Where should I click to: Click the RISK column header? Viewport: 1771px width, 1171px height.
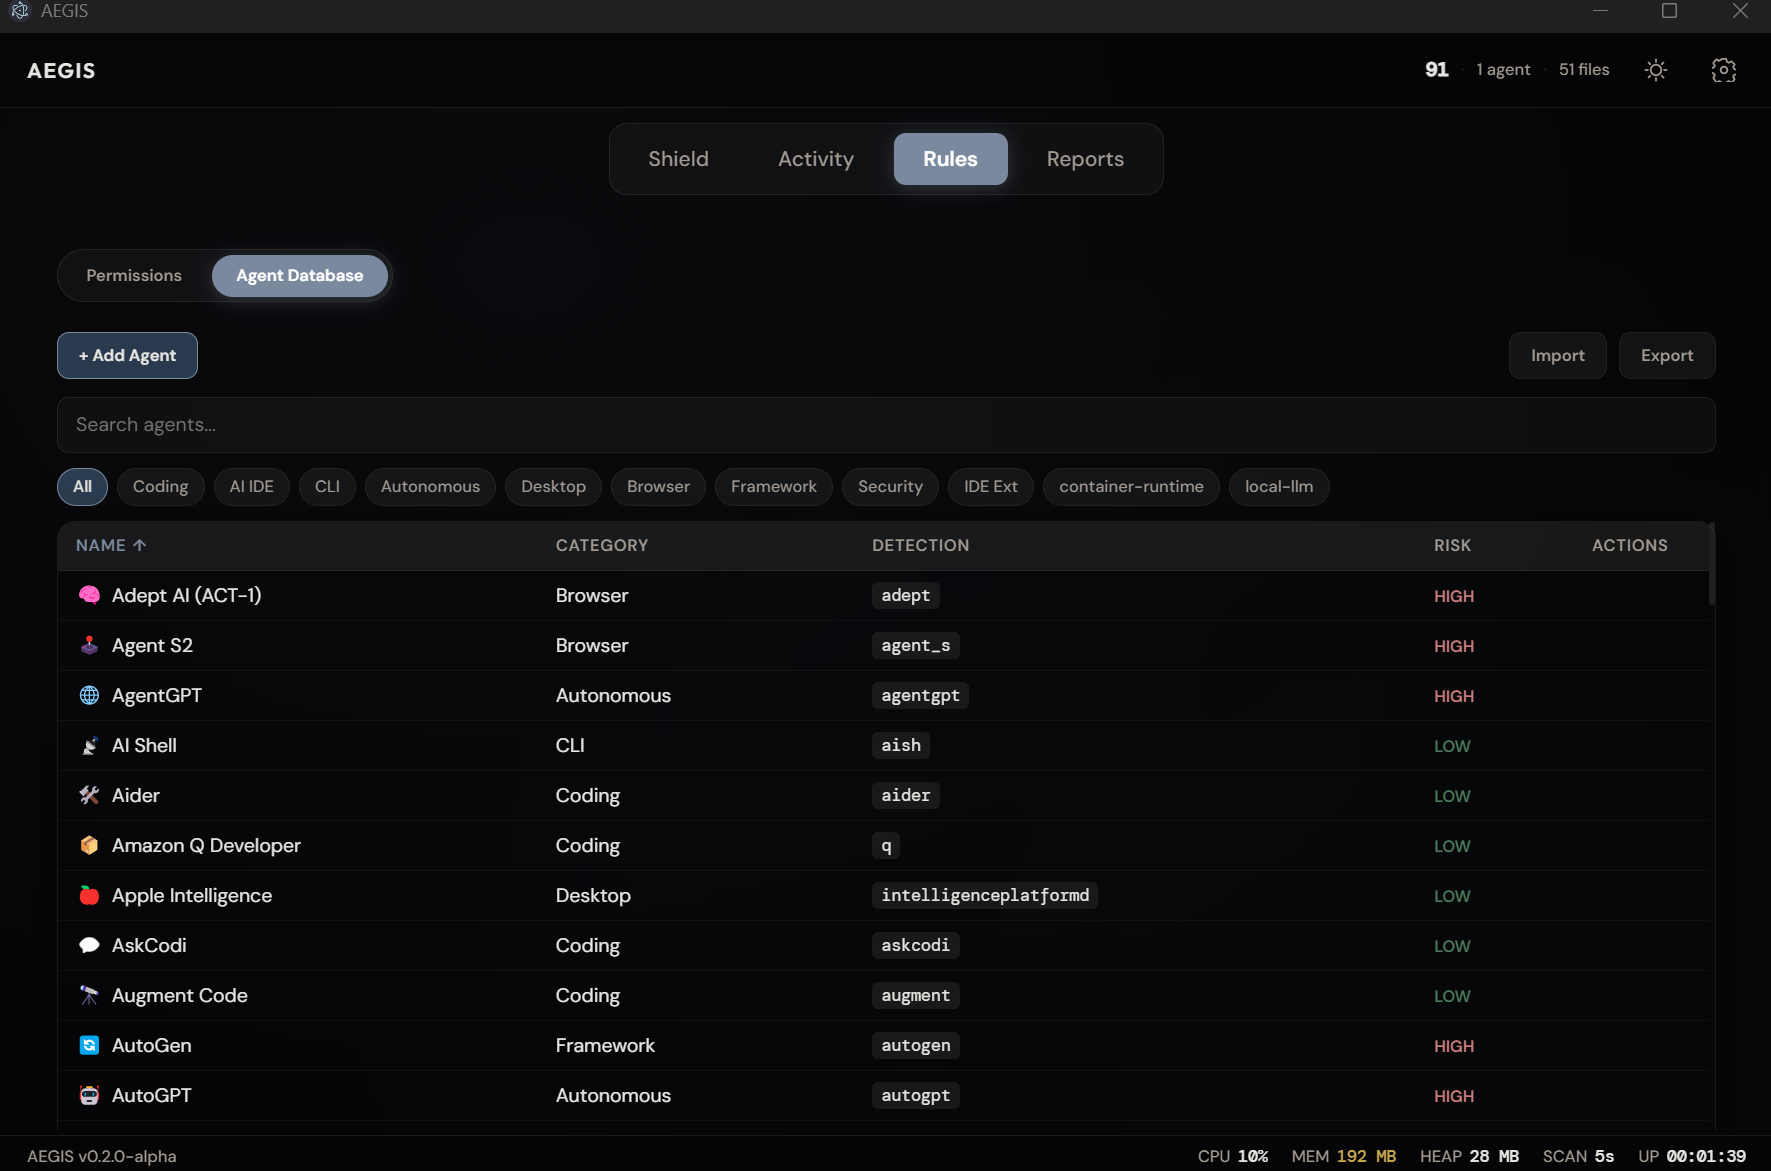tap(1452, 545)
